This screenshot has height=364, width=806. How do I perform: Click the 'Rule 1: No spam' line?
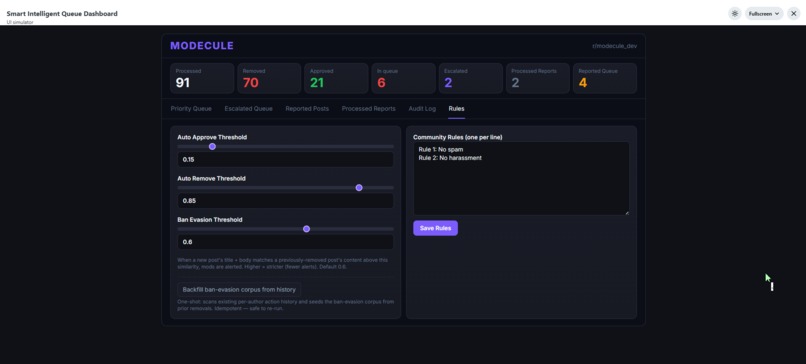[x=441, y=149]
